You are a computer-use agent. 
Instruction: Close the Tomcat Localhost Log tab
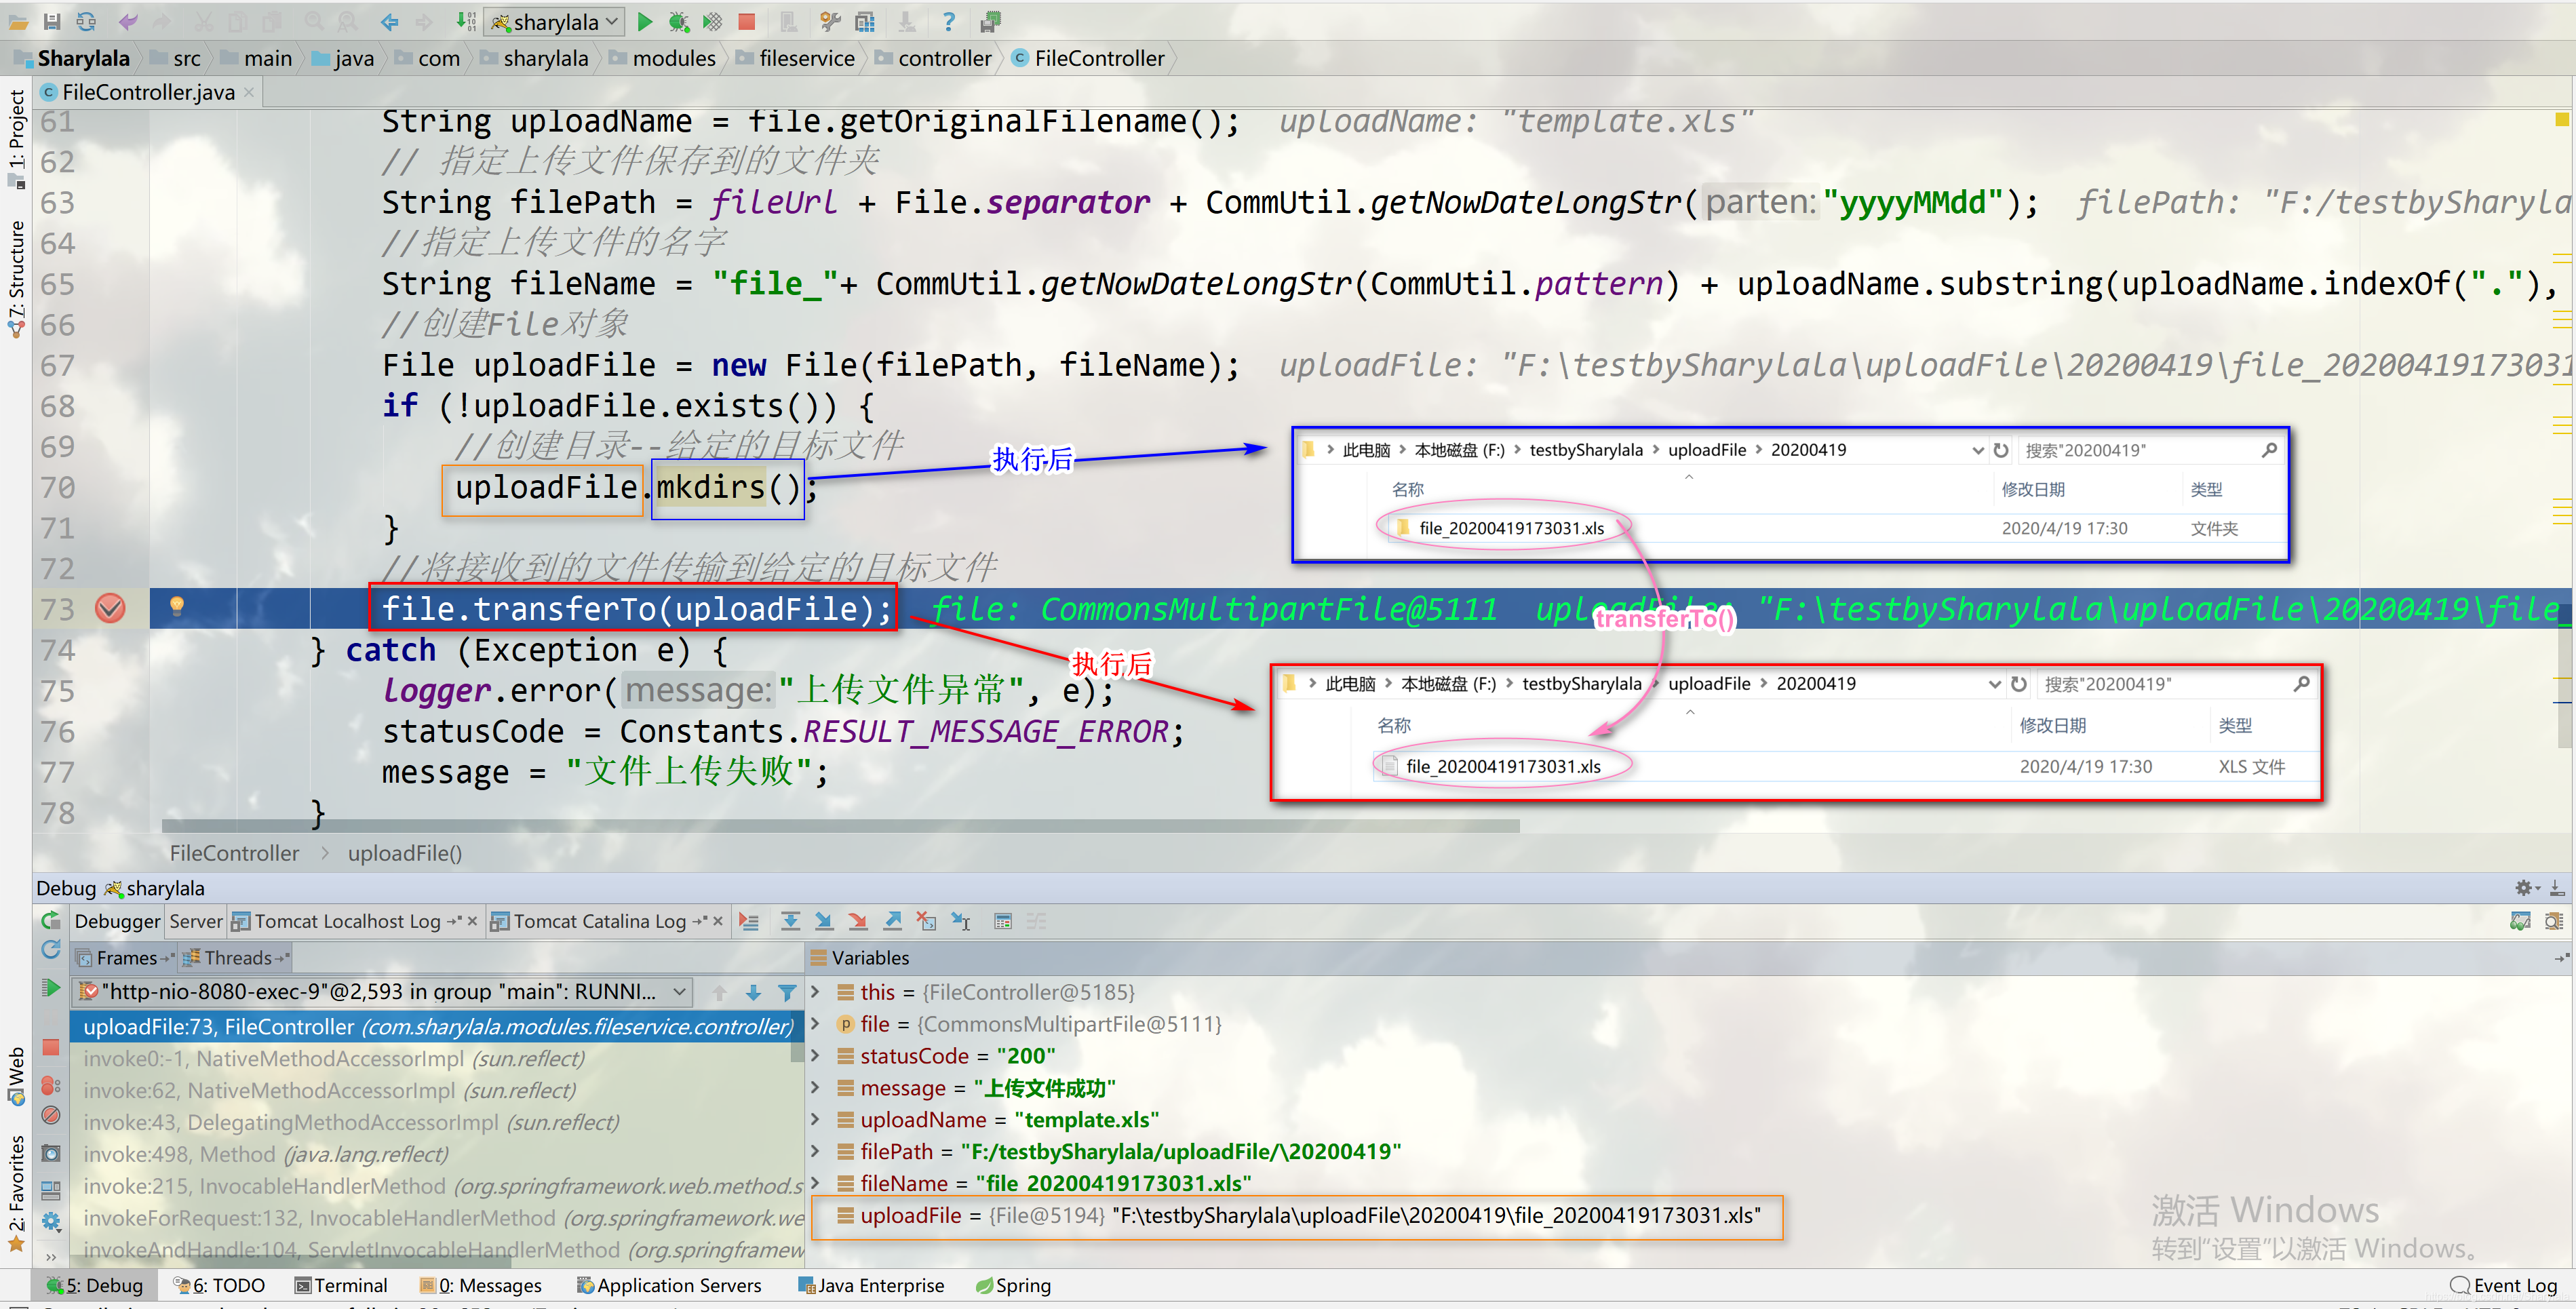coord(472,921)
